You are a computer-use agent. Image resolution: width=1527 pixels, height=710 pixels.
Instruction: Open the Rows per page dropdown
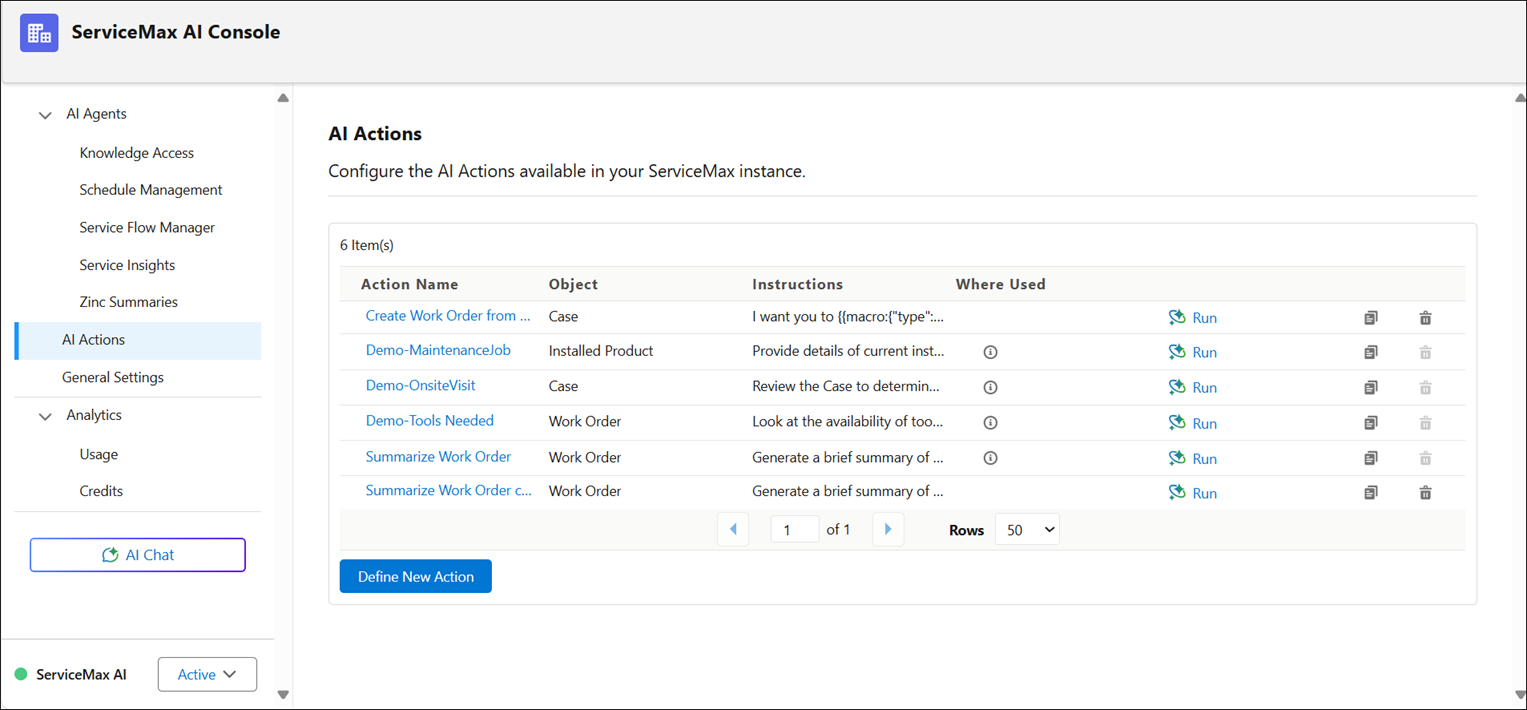[x=1027, y=530]
